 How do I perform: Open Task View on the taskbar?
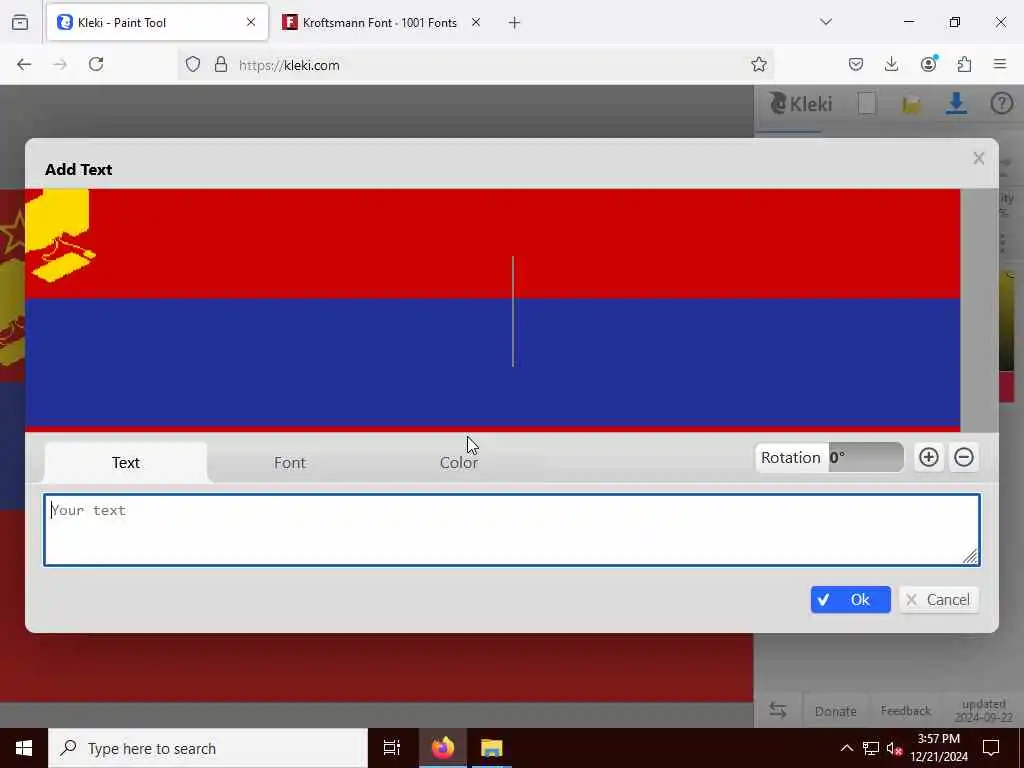[391, 748]
